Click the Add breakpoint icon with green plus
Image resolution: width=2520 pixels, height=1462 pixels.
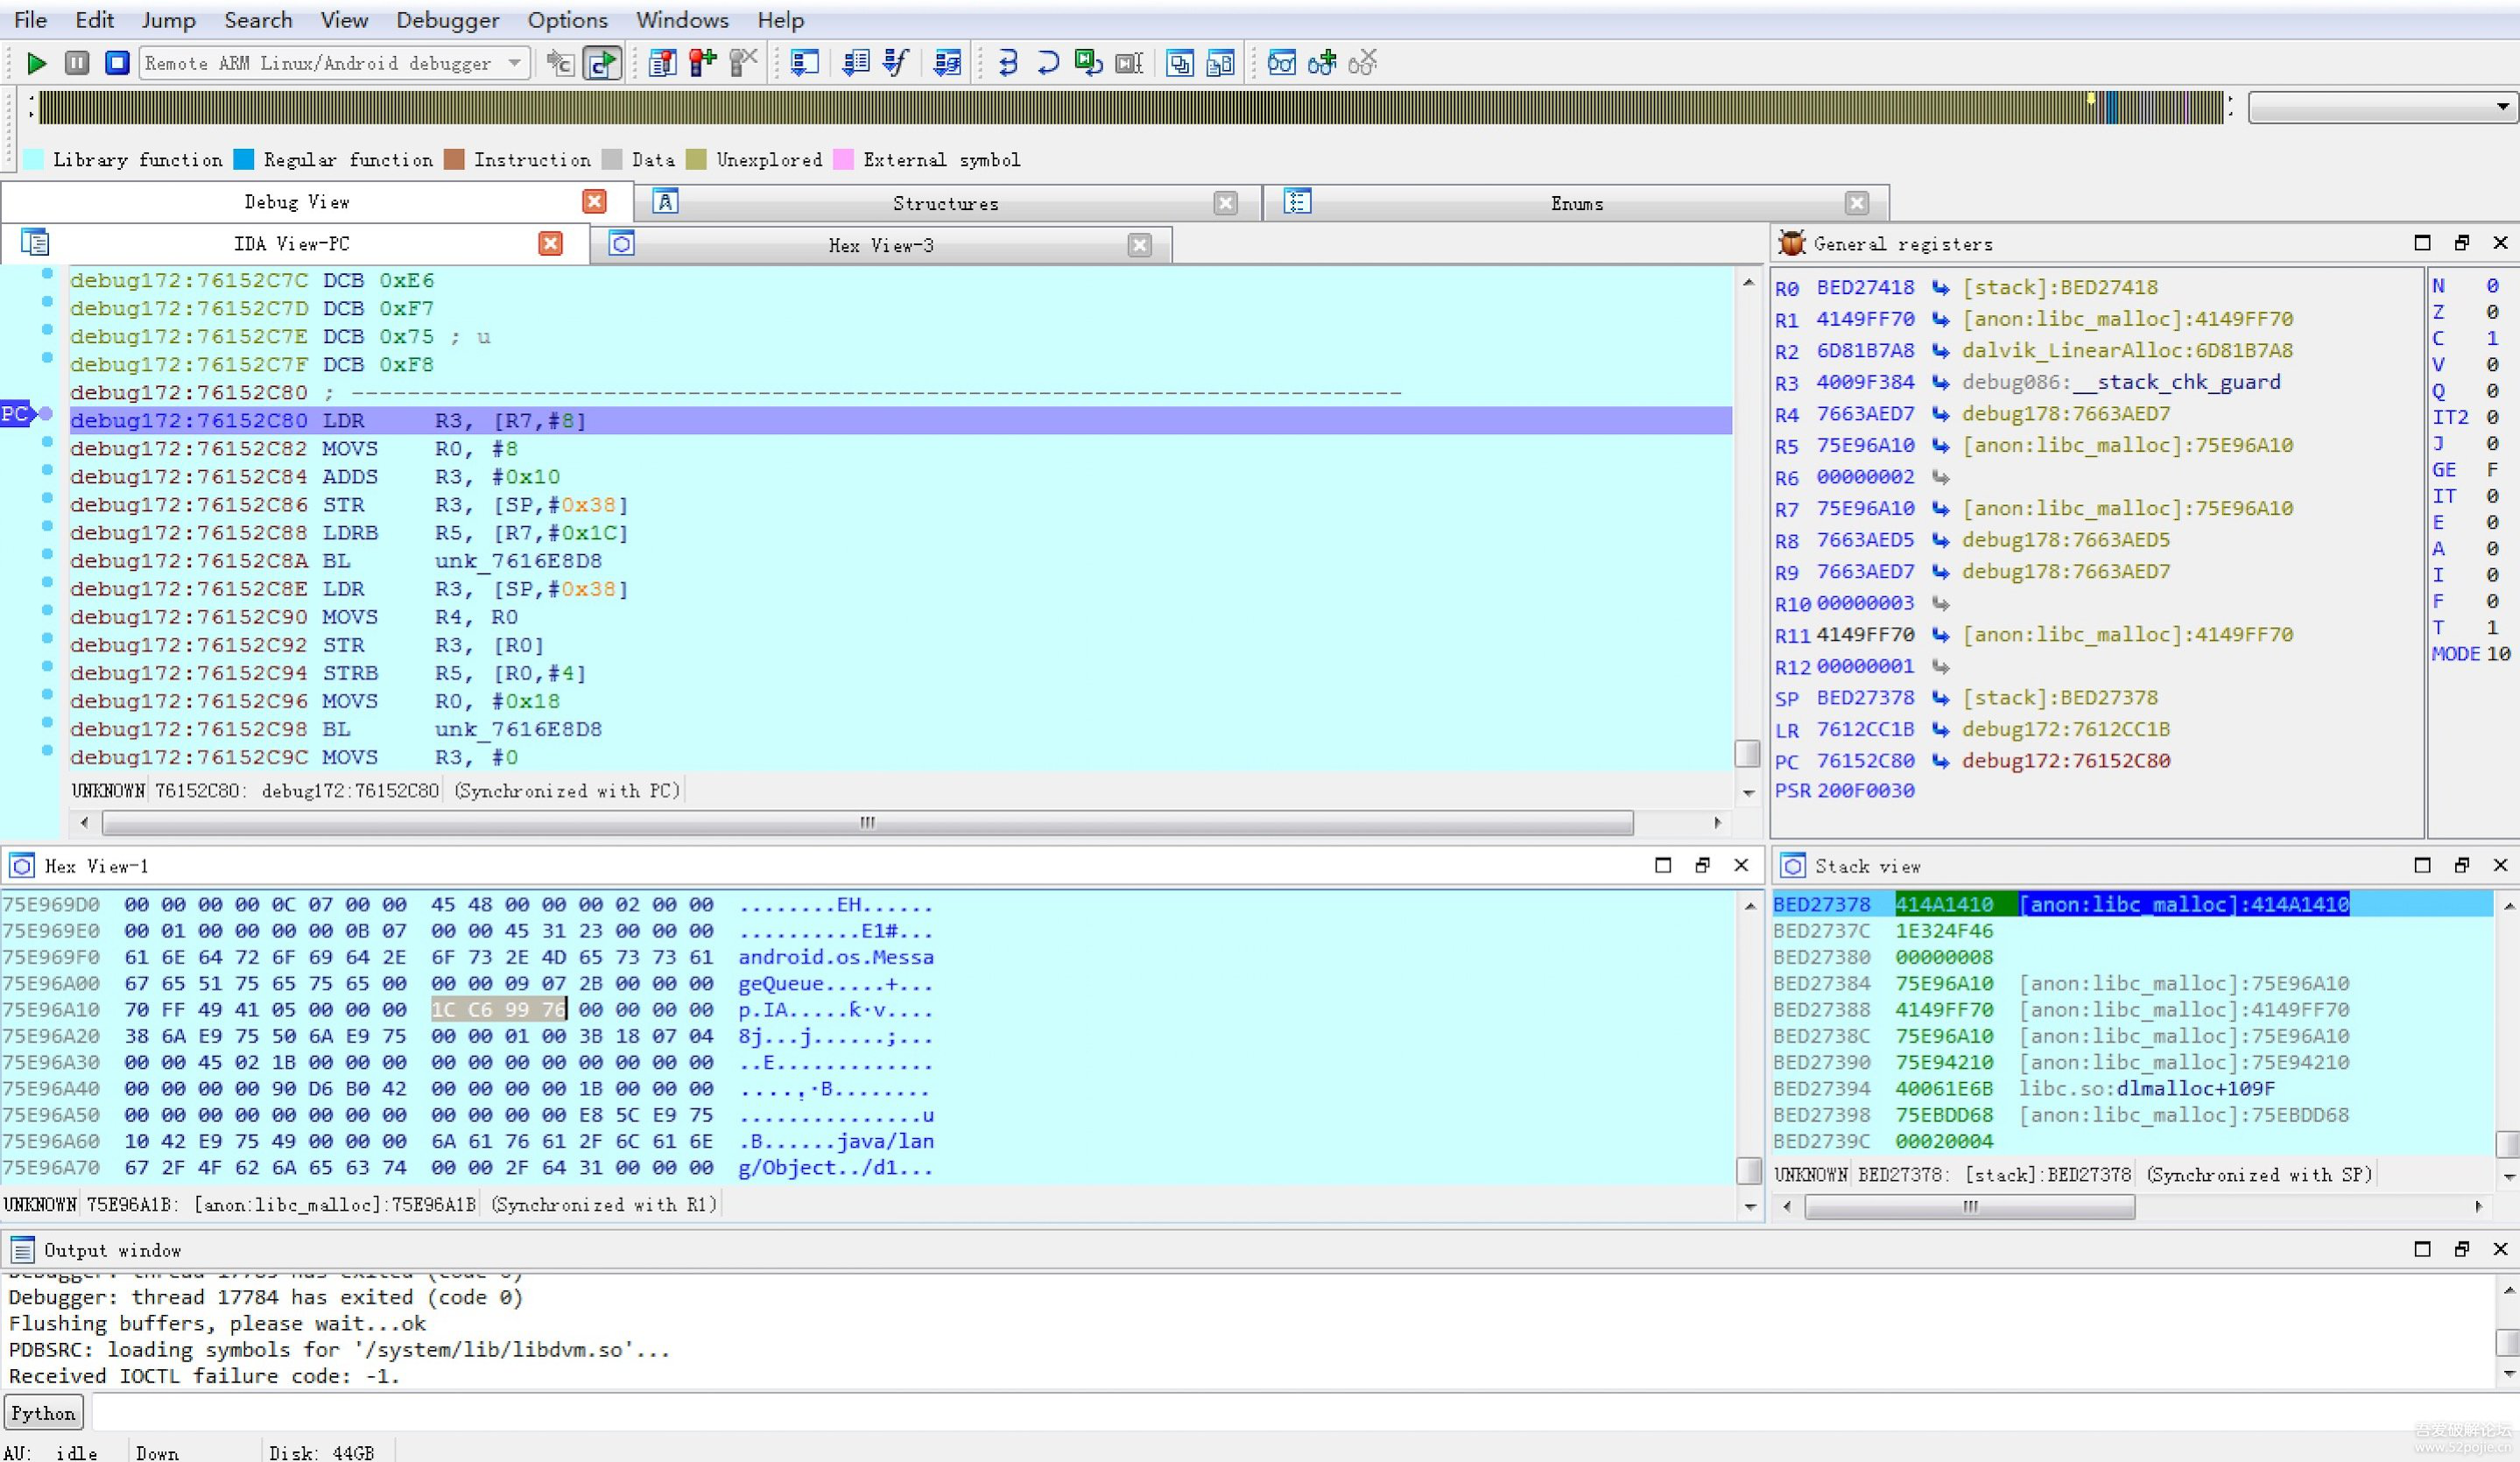coord(703,63)
